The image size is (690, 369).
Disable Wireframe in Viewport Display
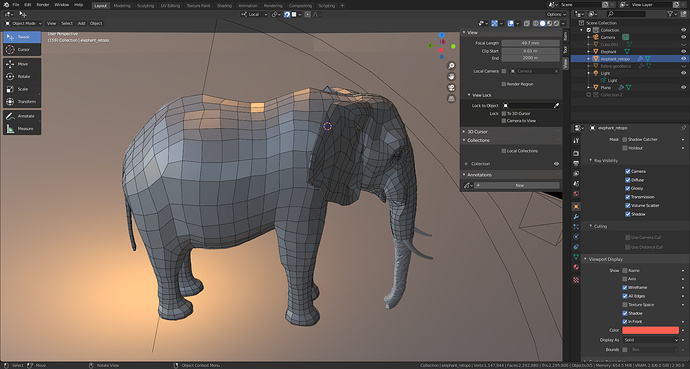[x=625, y=288]
